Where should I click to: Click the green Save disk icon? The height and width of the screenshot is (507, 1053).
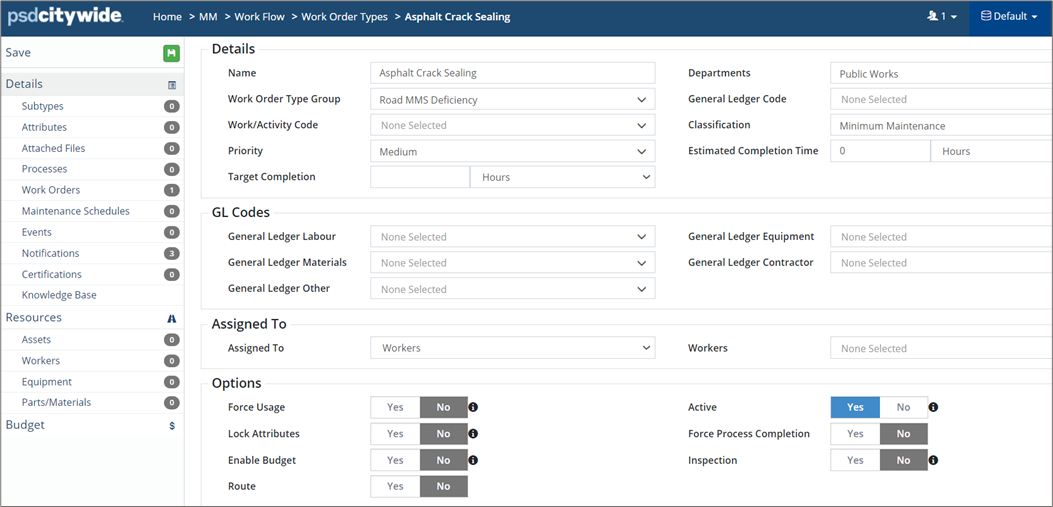[171, 53]
